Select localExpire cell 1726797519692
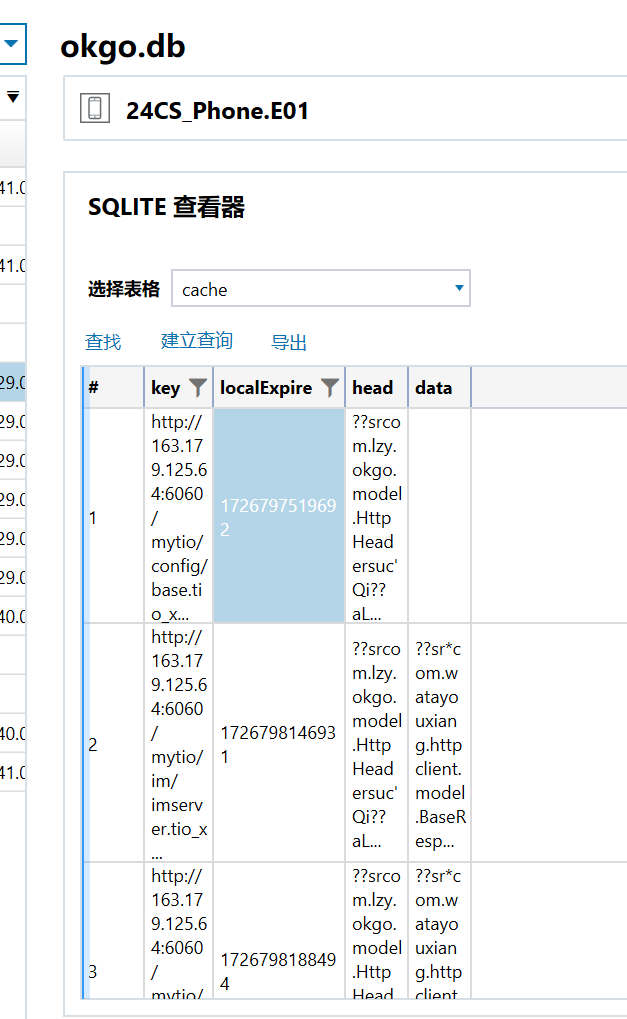Image resolution: width=627 pixels, height=1019 pixels. (279, 515)
